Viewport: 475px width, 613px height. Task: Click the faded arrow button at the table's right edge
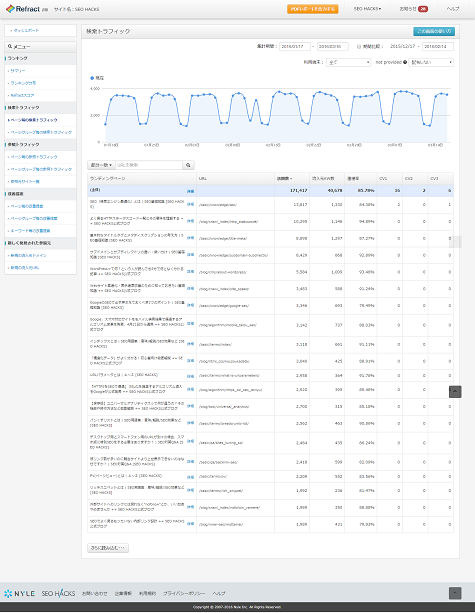[x=455, y=242]
